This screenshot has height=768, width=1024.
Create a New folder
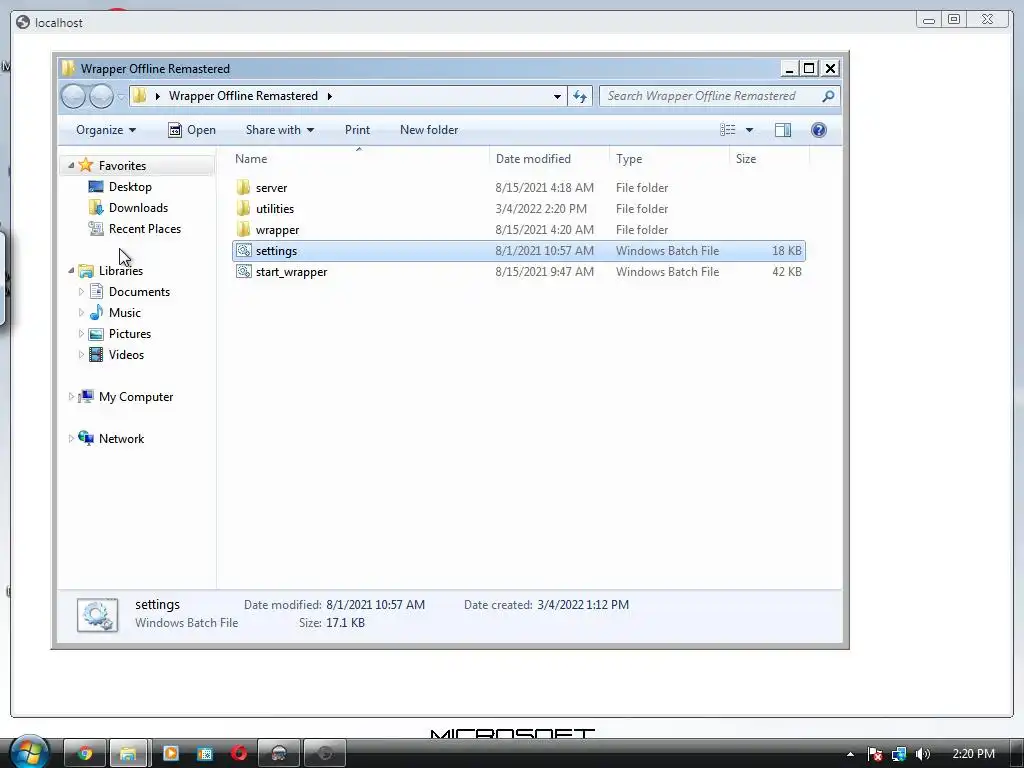[429, 130]
